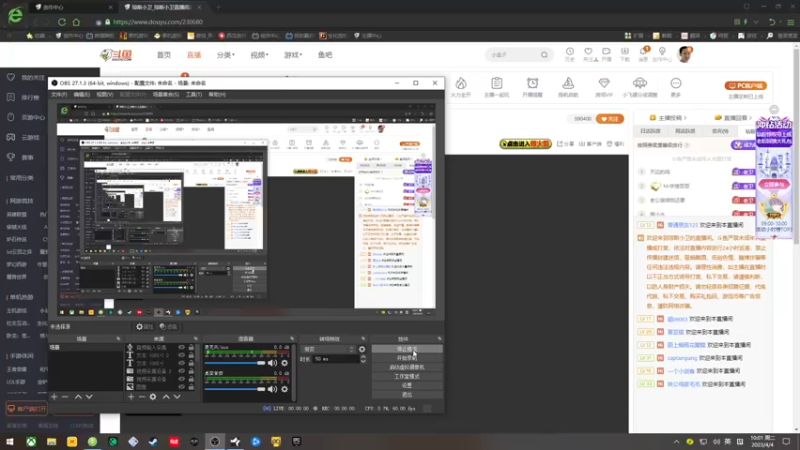Increase transition duration with stepper arrow

click(x=363, y=357)
